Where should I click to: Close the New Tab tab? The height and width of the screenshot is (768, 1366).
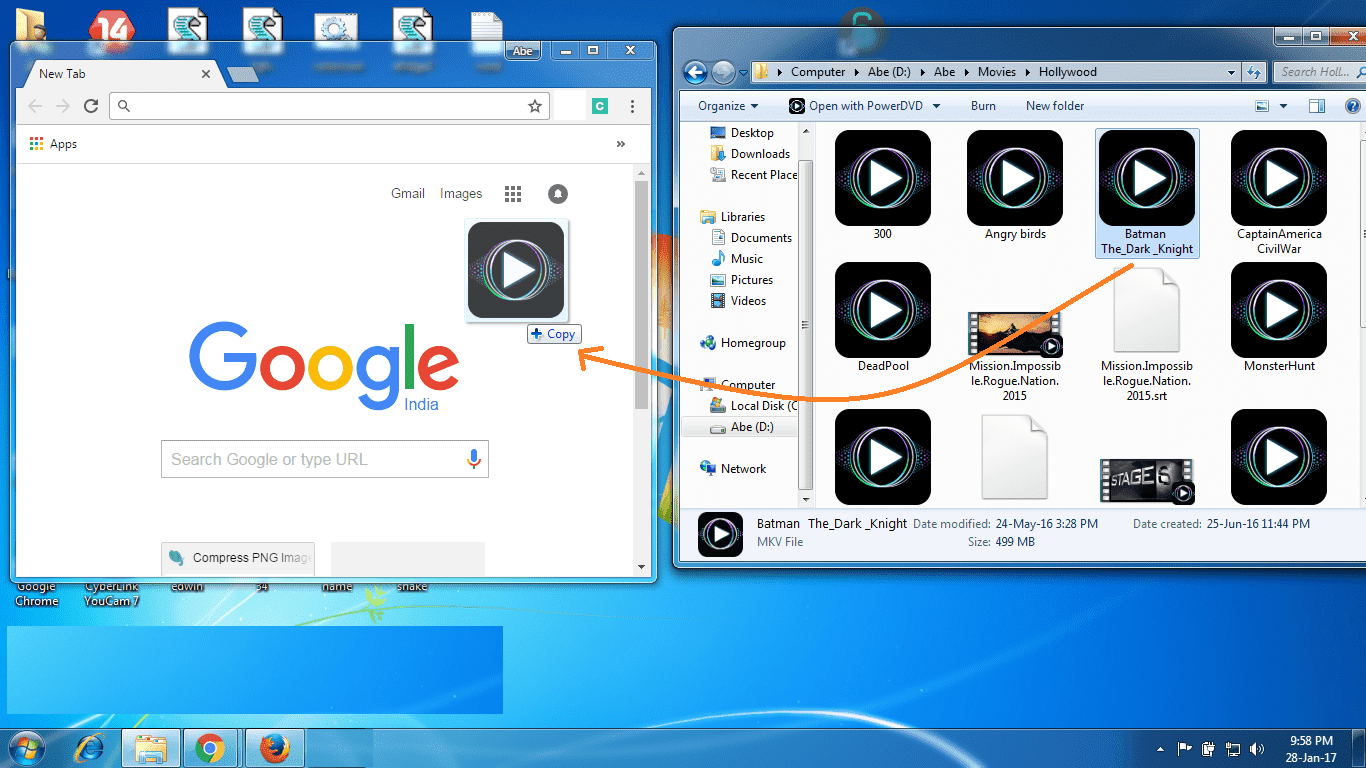point(206,74)
